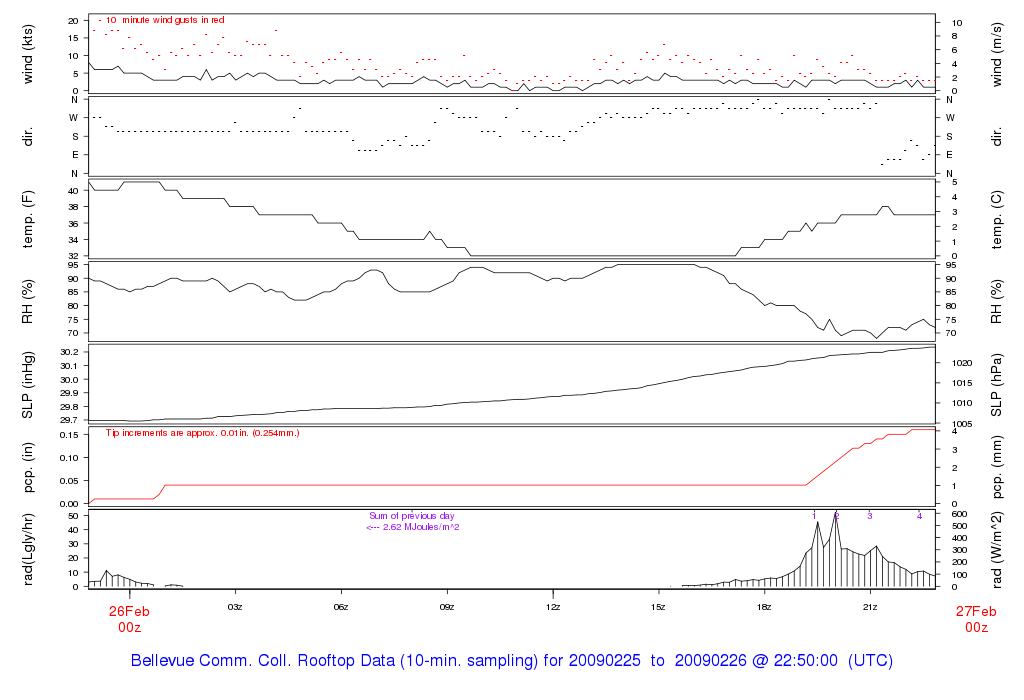Click the 'SLP (inHg)' axis label
The height and width of the screenshot is (700, 1024).
tap(27, 385)
